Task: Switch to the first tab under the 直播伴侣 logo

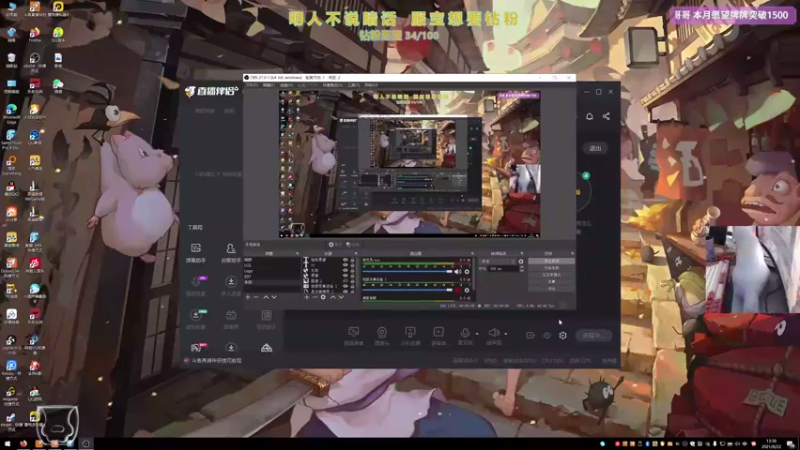Action: [205, 111]
